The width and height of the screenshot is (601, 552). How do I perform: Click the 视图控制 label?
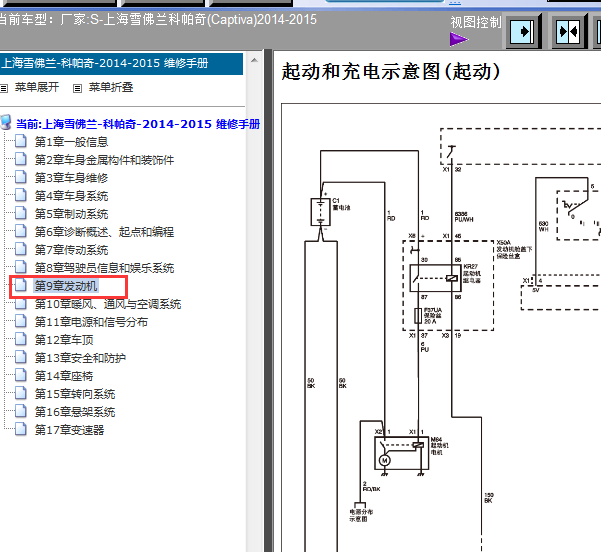click(x=476, y=22)
